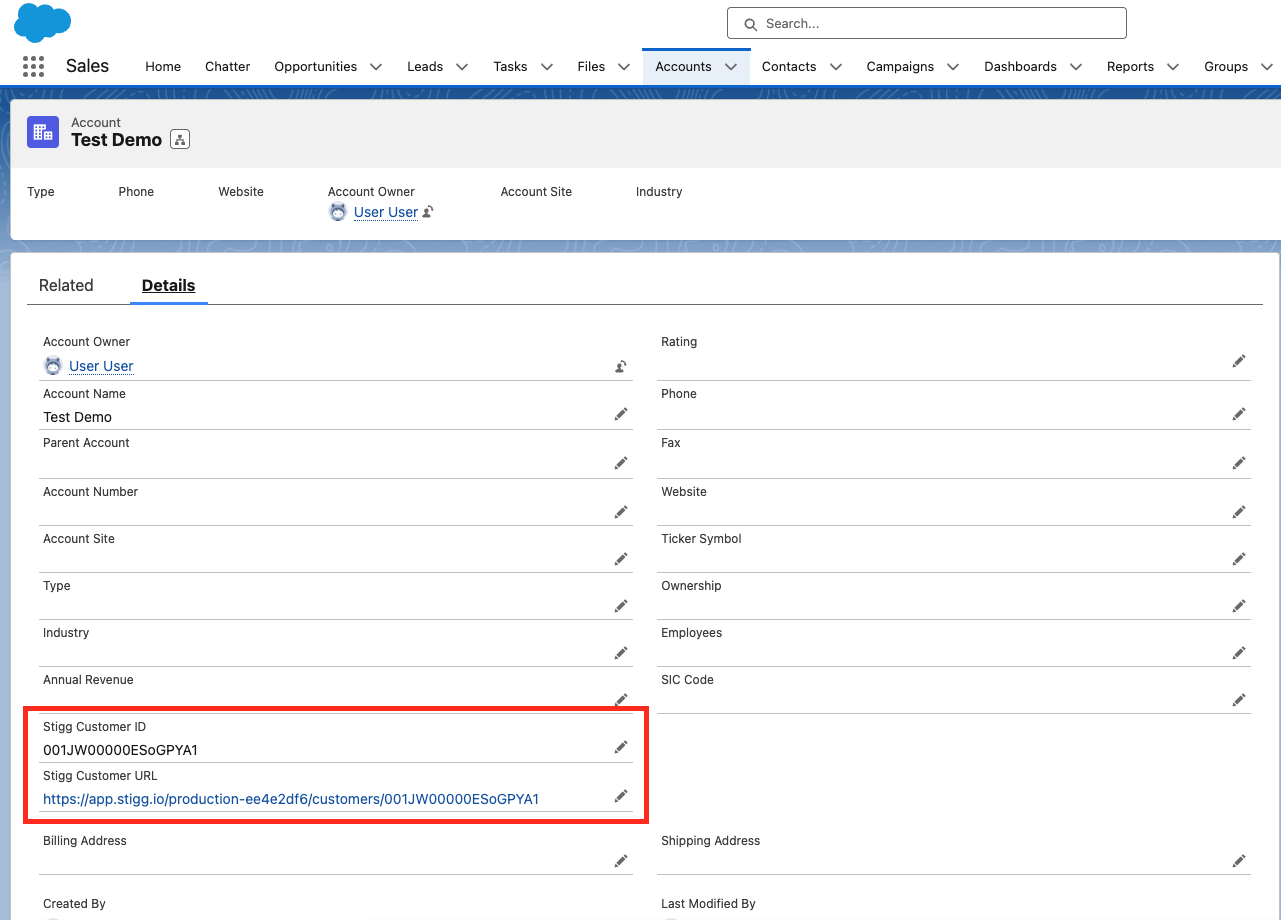Select the Details tab
The height and width of the screenshot is (920, 1281).
(x=168, y=285)
